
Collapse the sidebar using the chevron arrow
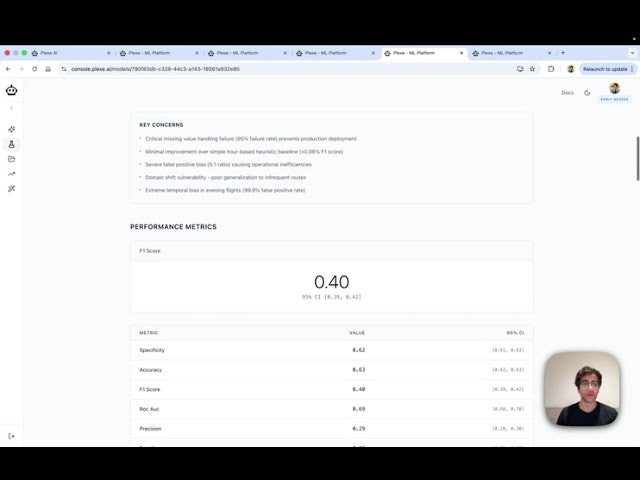pyautogui.click(x=11, y=108)
